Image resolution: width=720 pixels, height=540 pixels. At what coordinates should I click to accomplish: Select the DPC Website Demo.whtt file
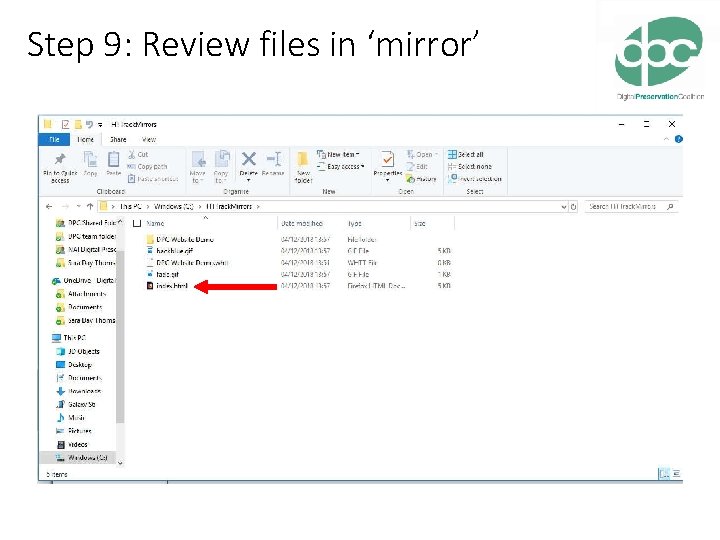tap(191, 263)
